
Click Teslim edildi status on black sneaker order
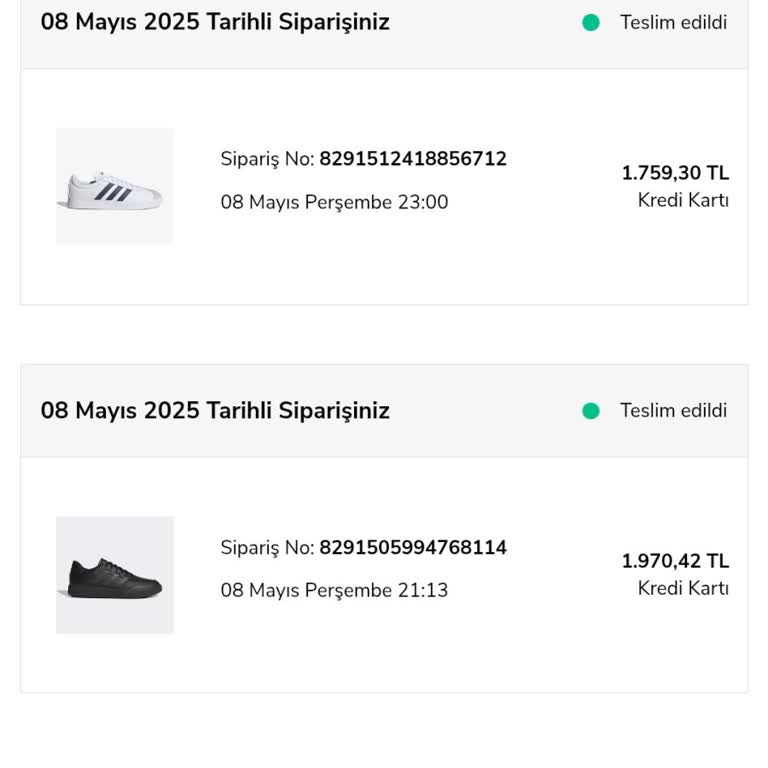pyautogui.click(x=673, y=411)
